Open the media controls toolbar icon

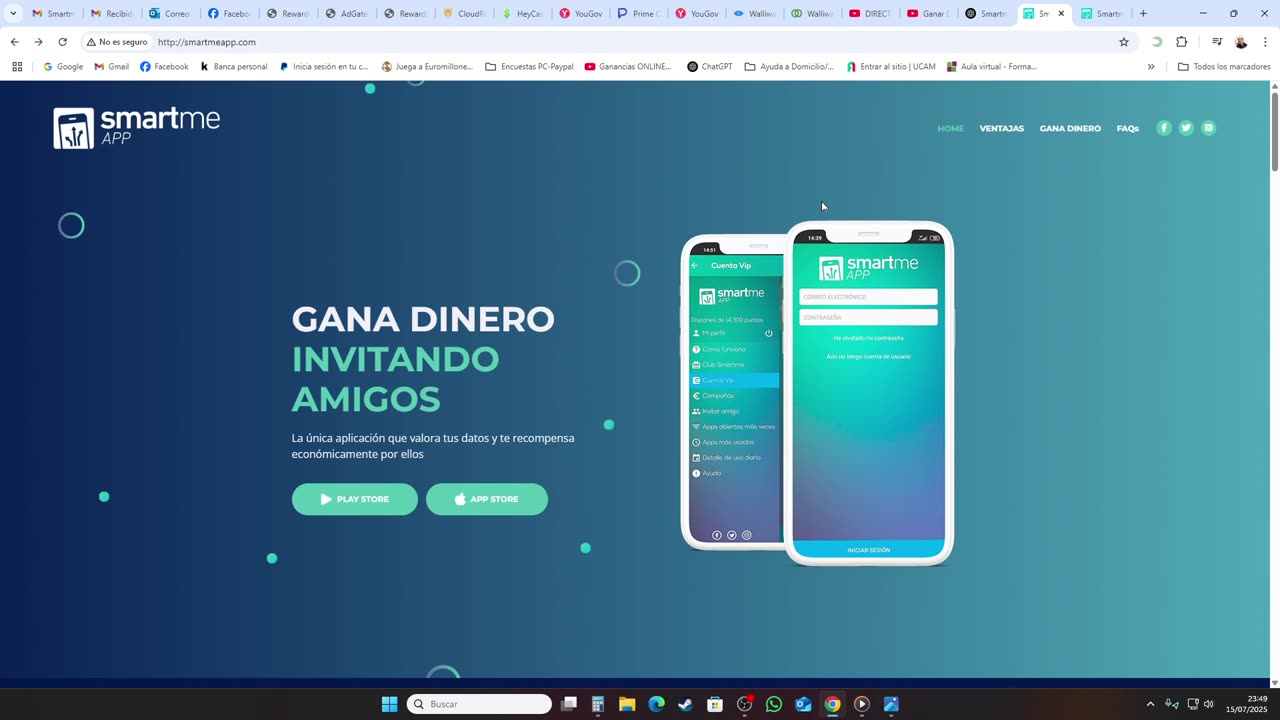click(x=1217, y=42)
